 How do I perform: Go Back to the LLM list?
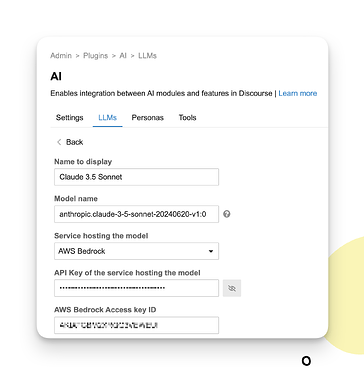coord(70,142)
